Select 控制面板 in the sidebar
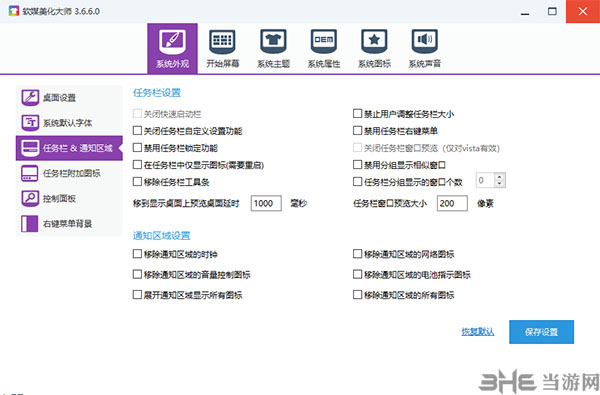Image resolution: width=600 pixels, height=395 pixels. pyautogui.click(x=69, y=198)
